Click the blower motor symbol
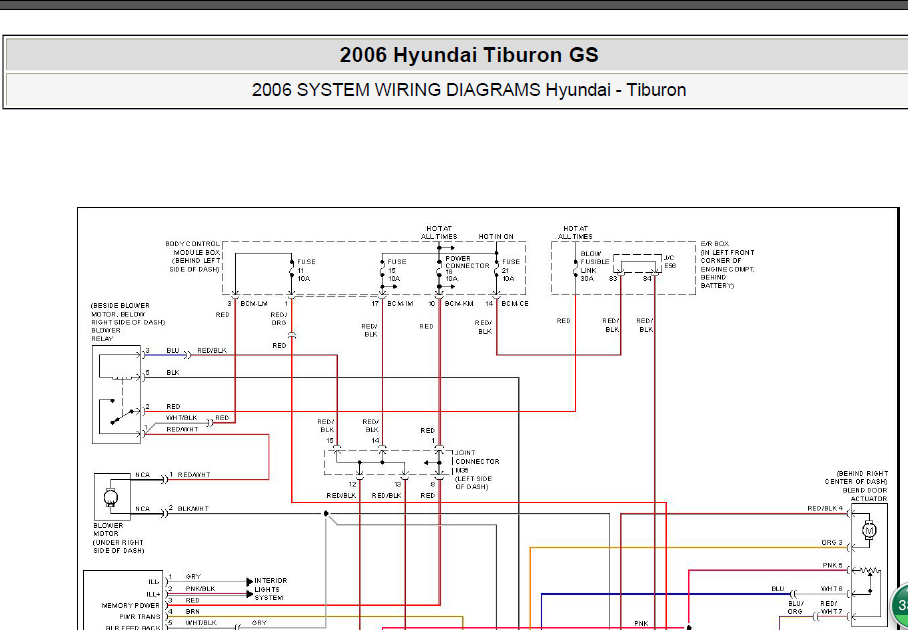 (111, 497)
